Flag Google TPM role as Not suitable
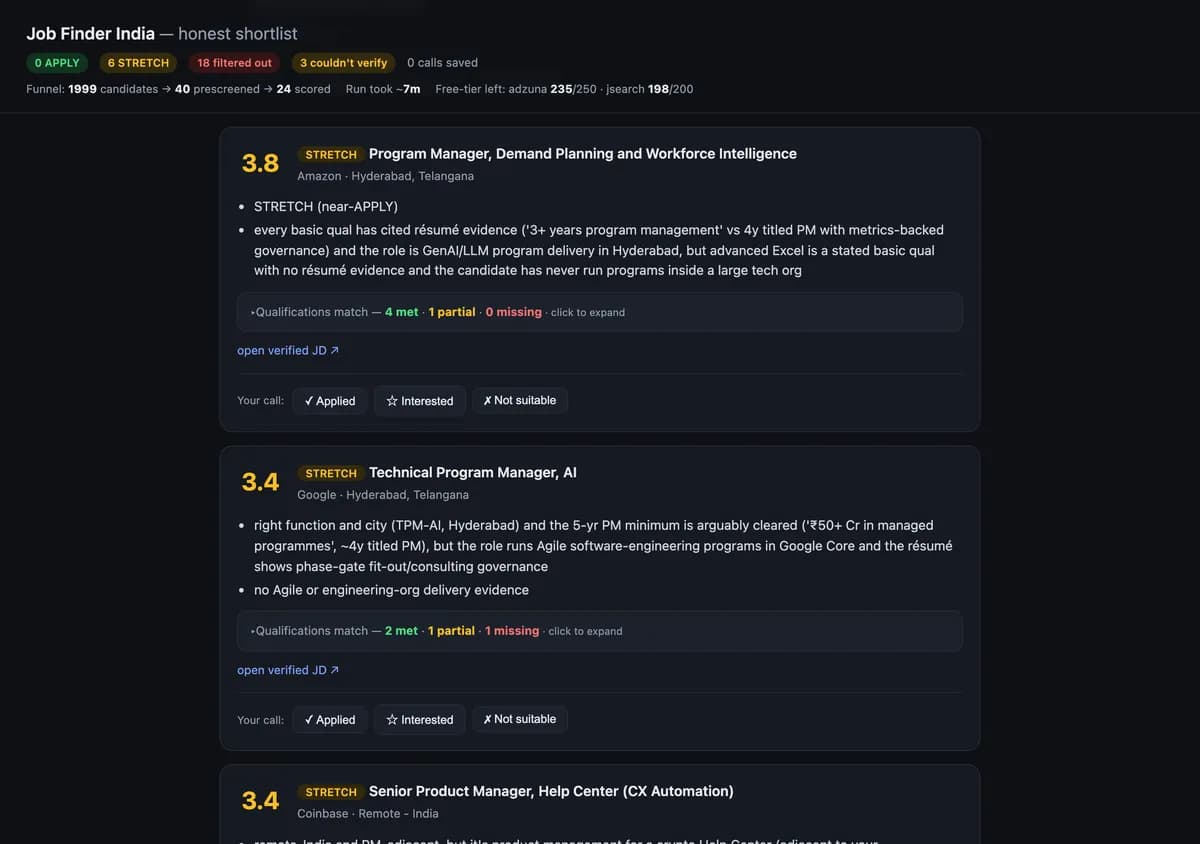The height and width of the screenshot is (844, 1200). click(x=520, y=720)
